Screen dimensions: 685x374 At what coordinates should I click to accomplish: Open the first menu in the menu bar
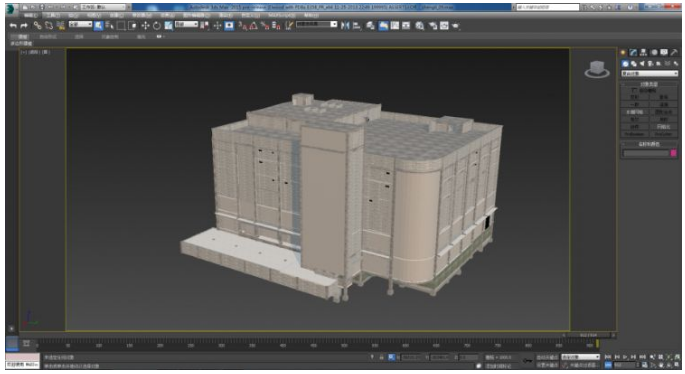click(30, 15)
